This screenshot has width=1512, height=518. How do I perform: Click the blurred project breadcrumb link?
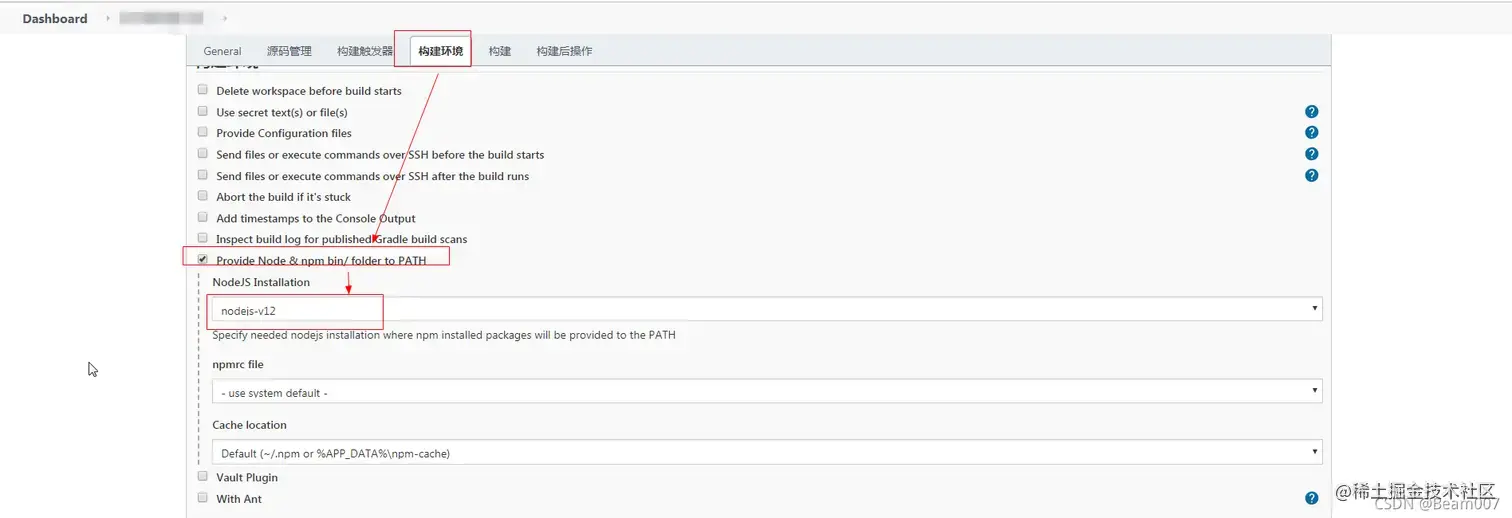tap(161, 18)
